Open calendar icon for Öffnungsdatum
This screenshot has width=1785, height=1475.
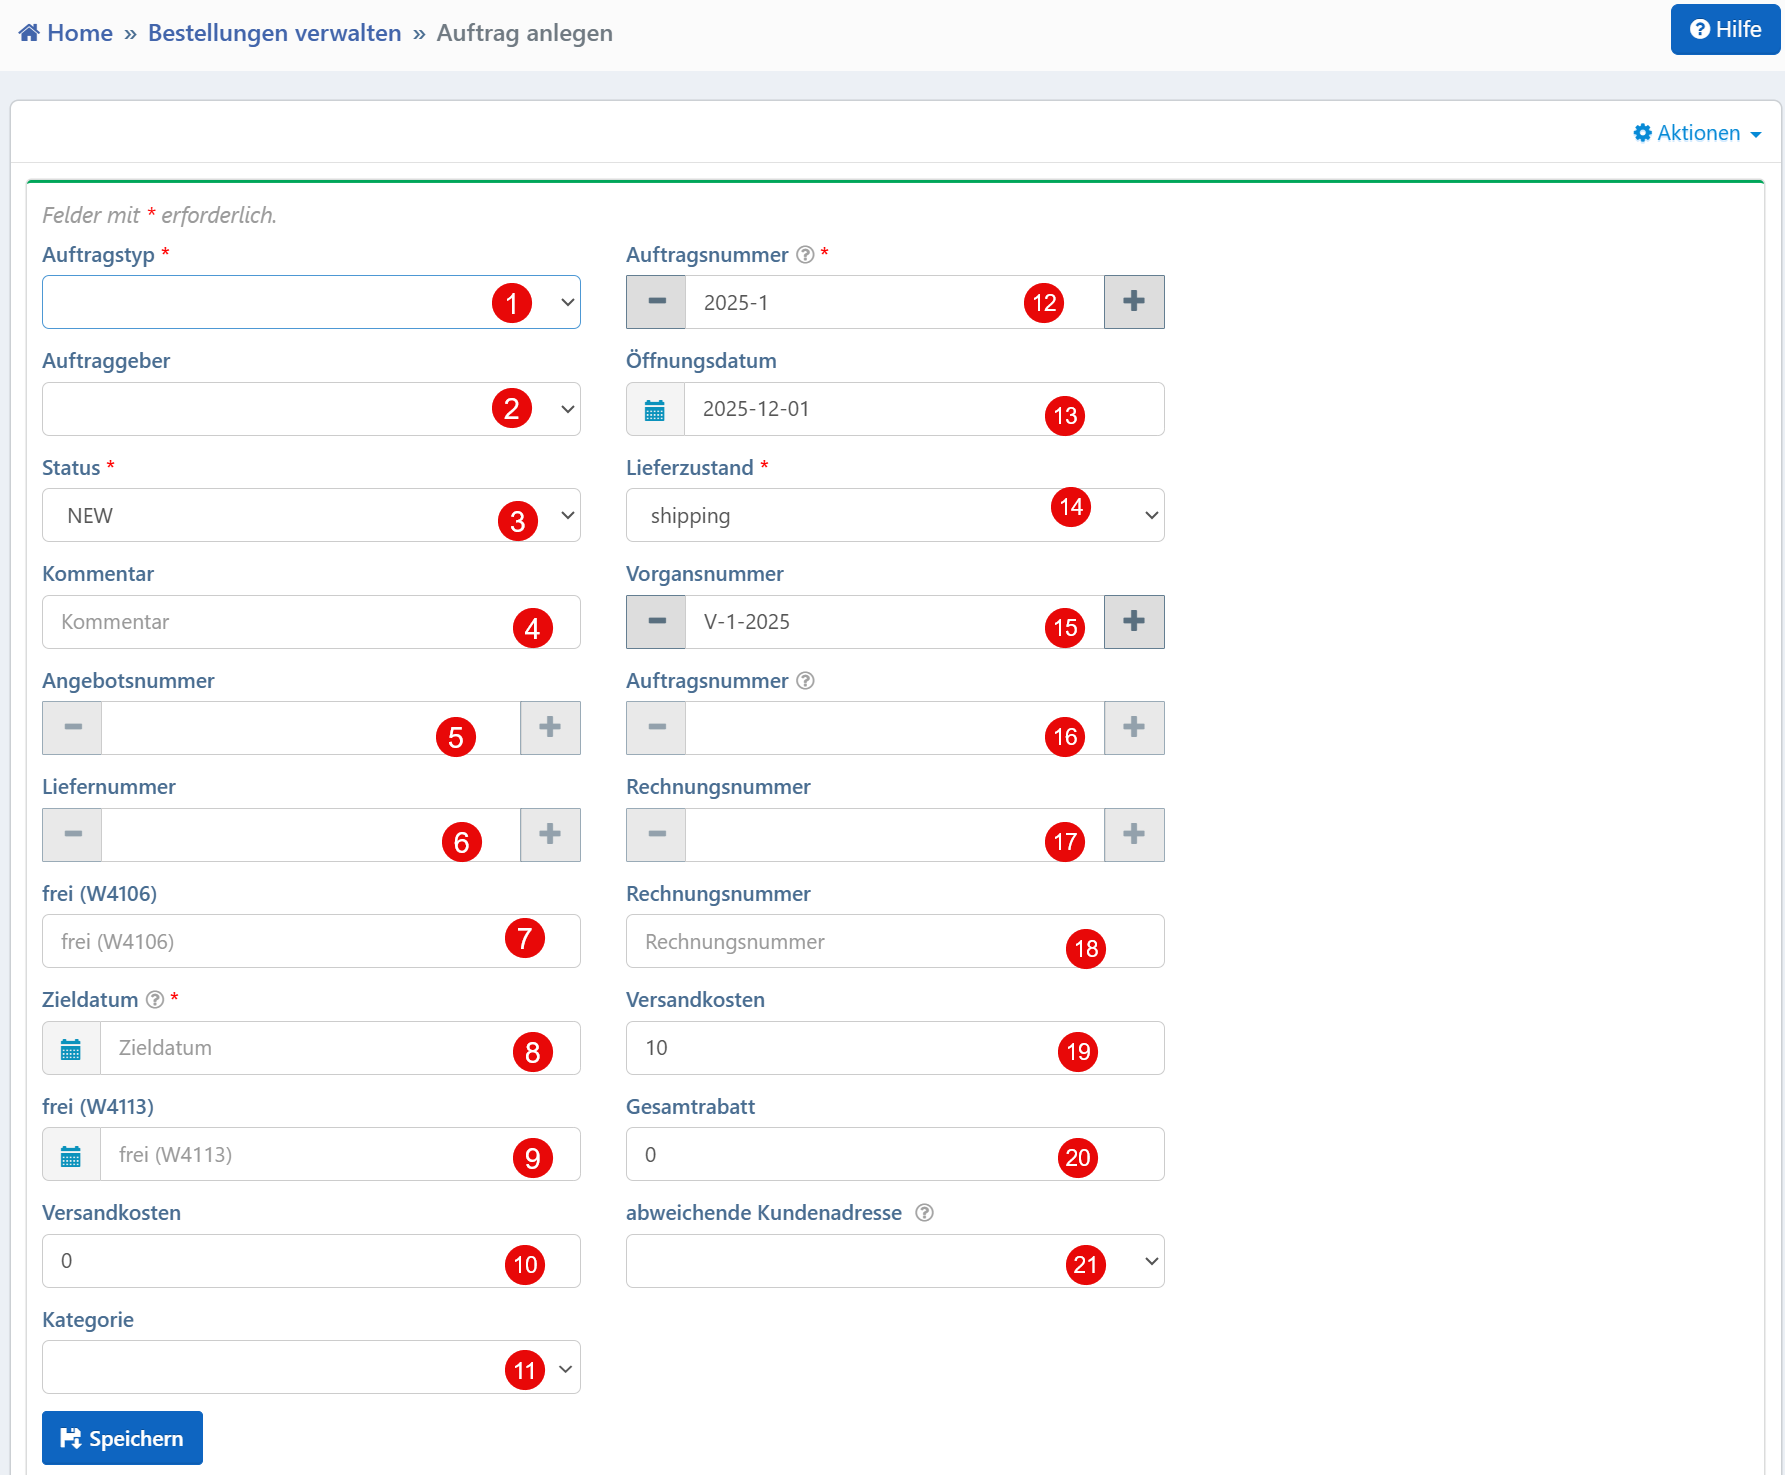(655, 410)
